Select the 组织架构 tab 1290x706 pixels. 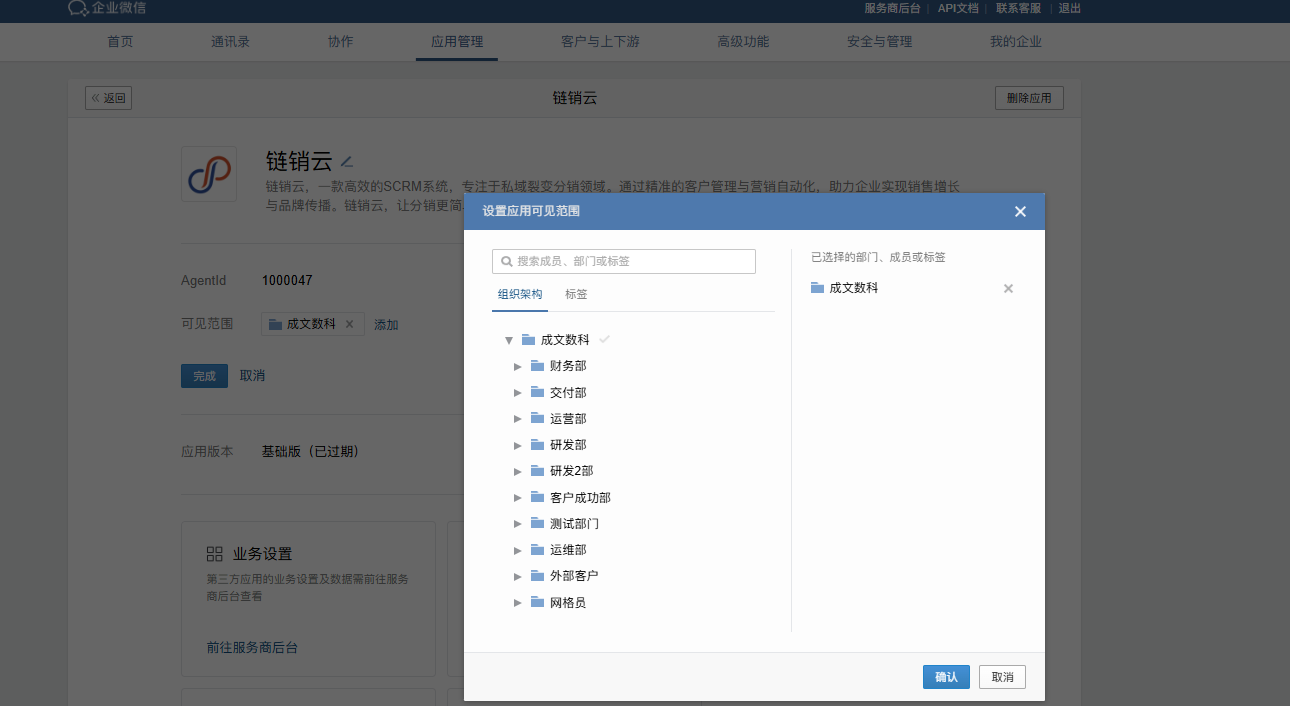(x=520, y=295)
